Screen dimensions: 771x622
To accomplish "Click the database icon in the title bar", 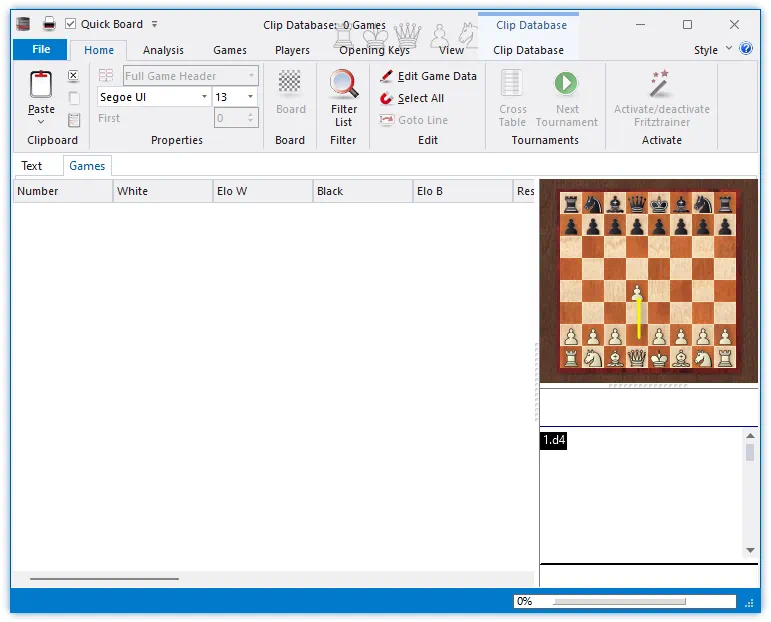I will point(23,24).
